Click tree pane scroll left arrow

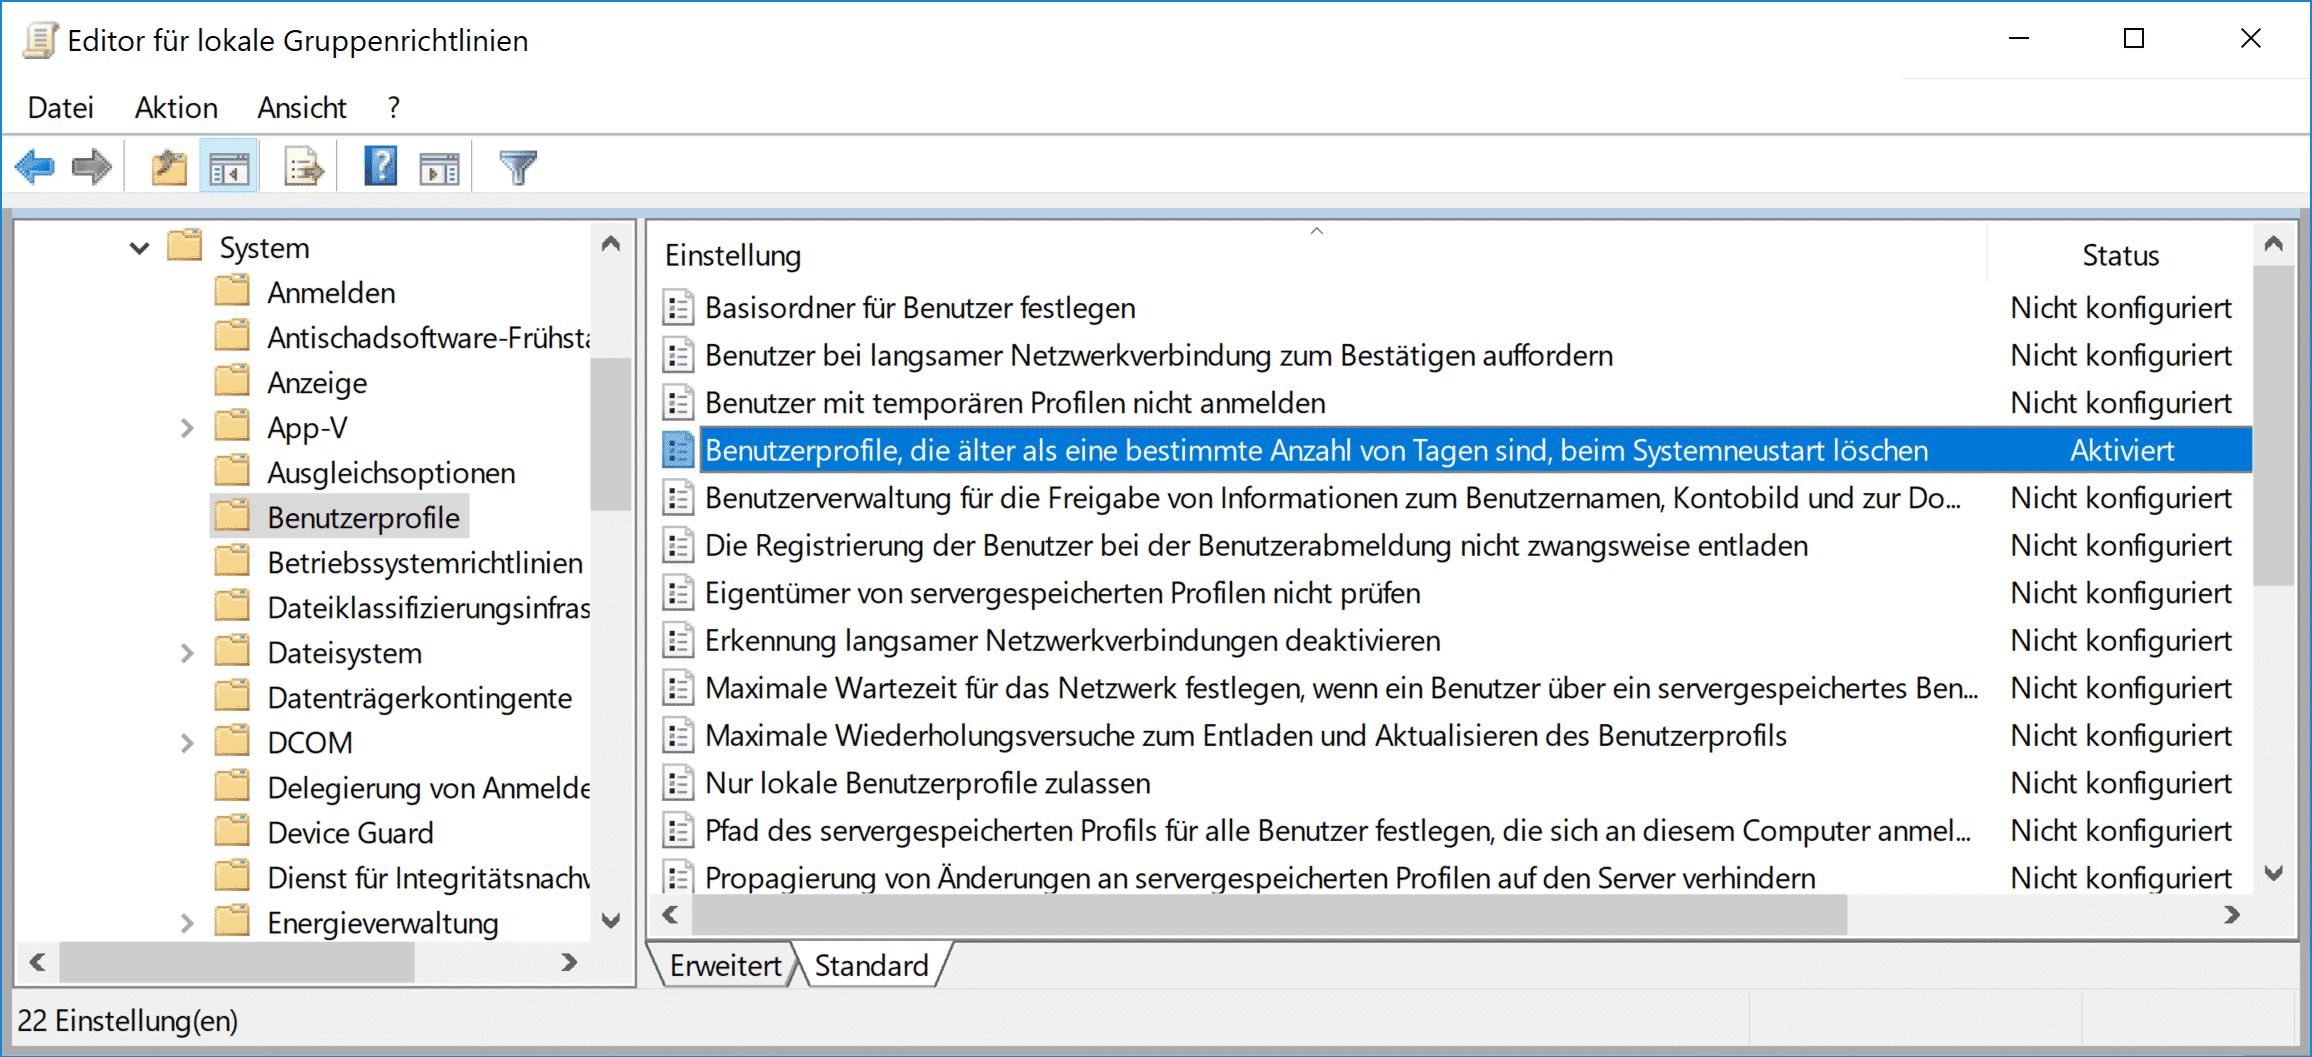38,962
